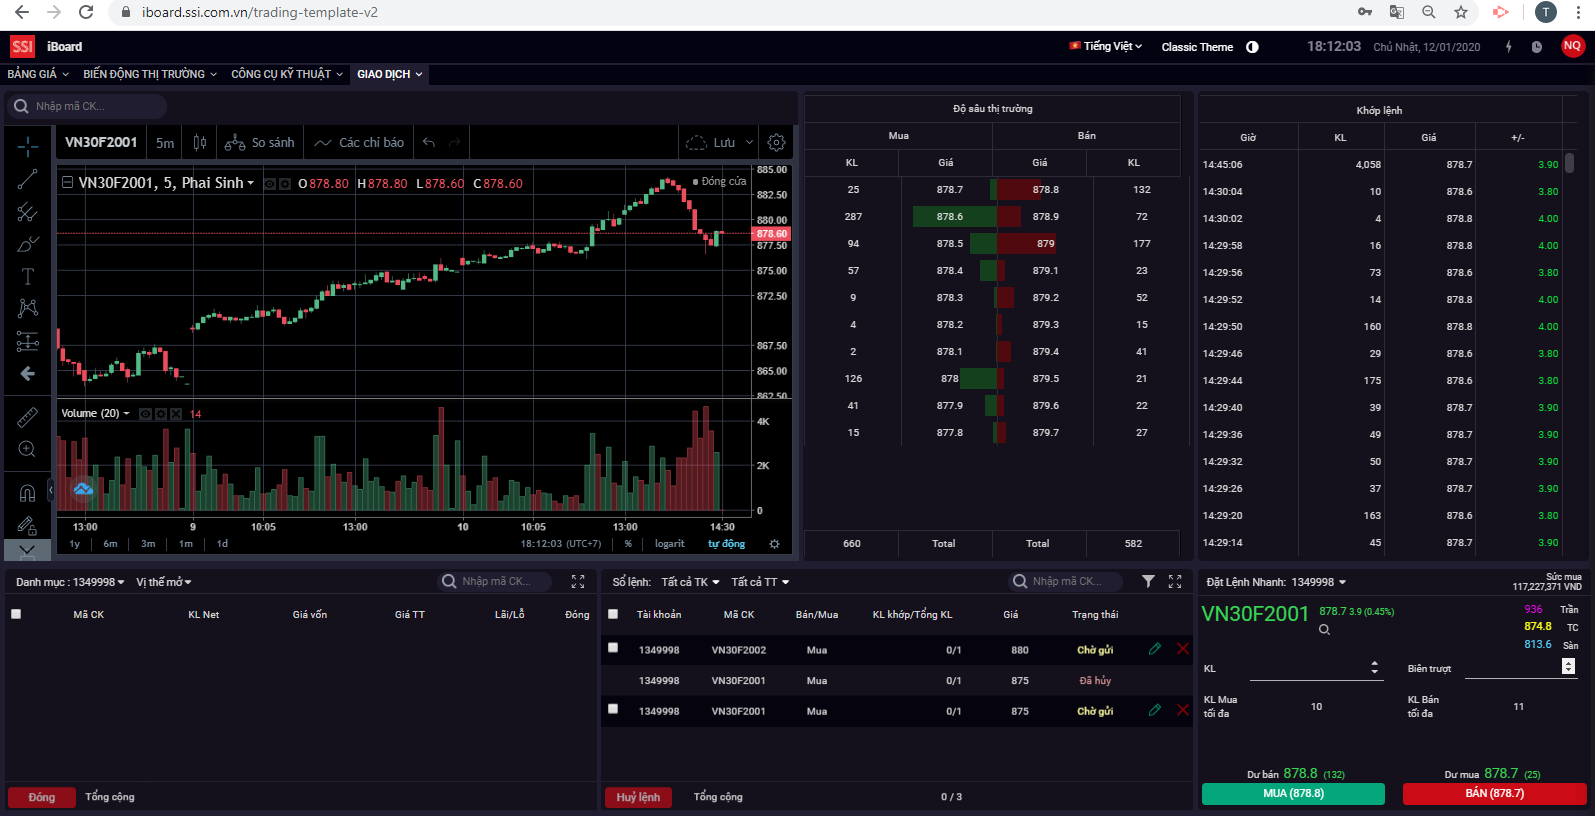Toggle the logarit scale option
This screenshot has height=816, width=1595.
[669, 544]
